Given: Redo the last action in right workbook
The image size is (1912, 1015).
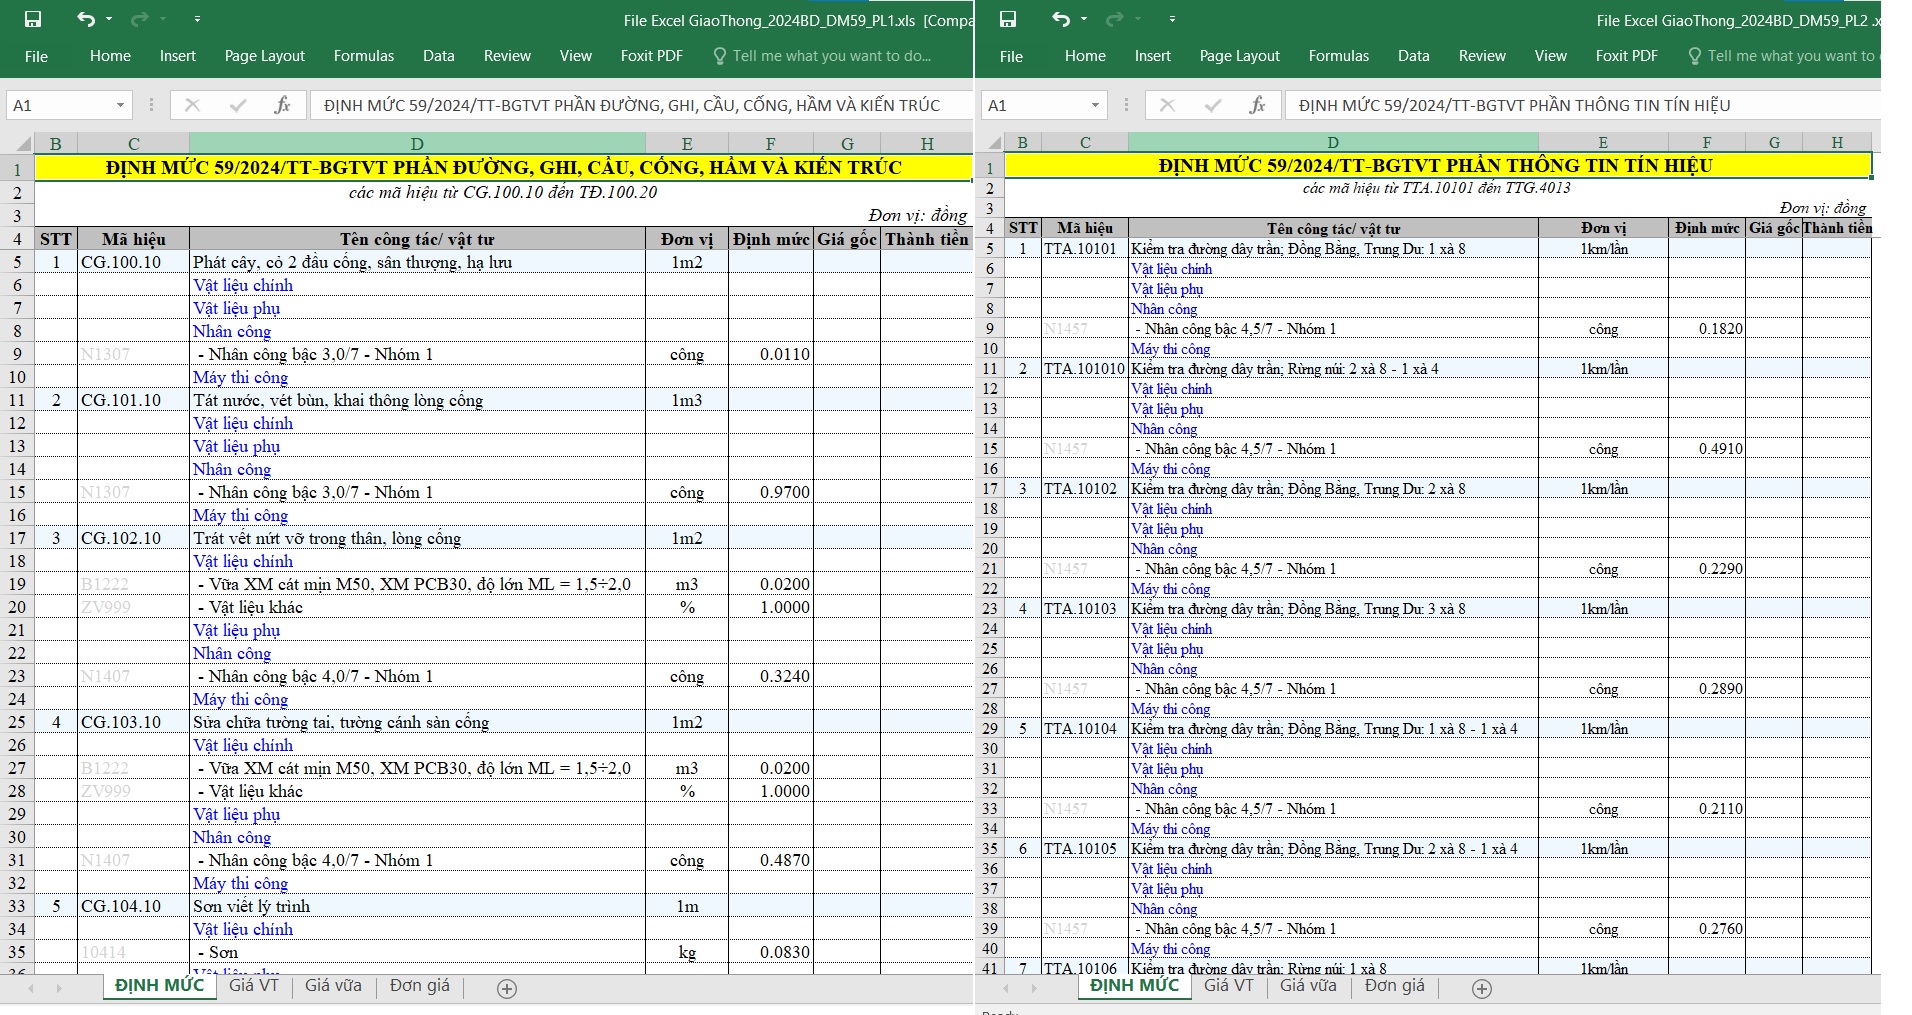Looking at the screenshot, I should click(1112, 18).
